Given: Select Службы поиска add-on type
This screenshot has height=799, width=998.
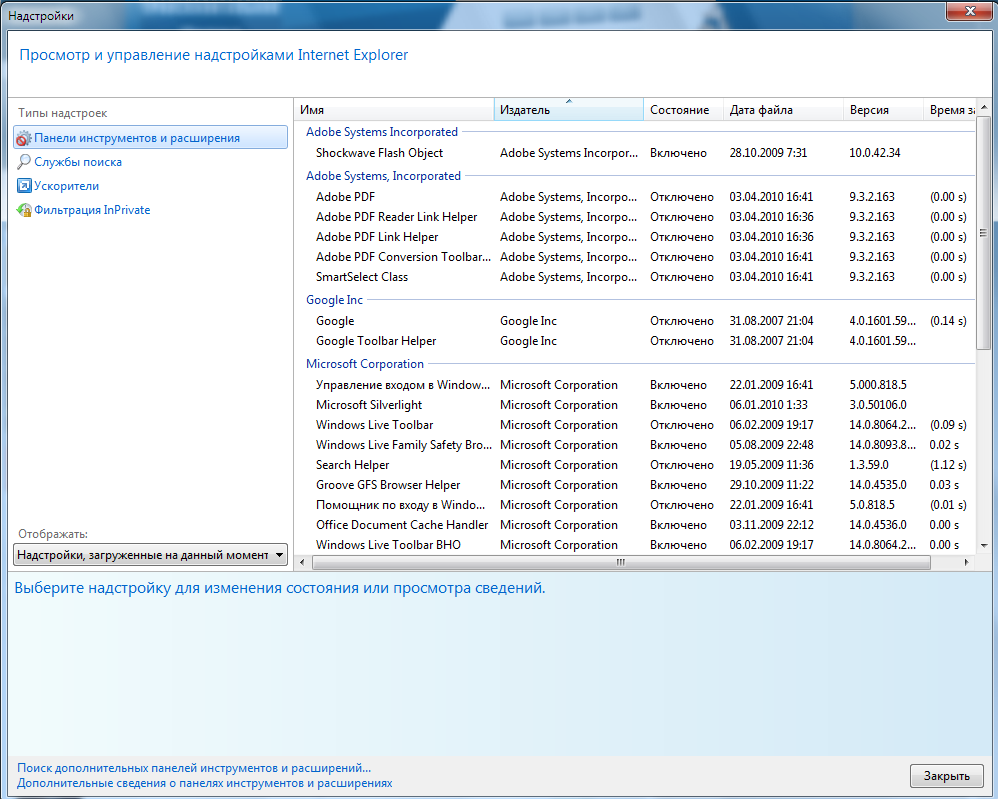Looking at the screenshot, I should tap(78, 162).
